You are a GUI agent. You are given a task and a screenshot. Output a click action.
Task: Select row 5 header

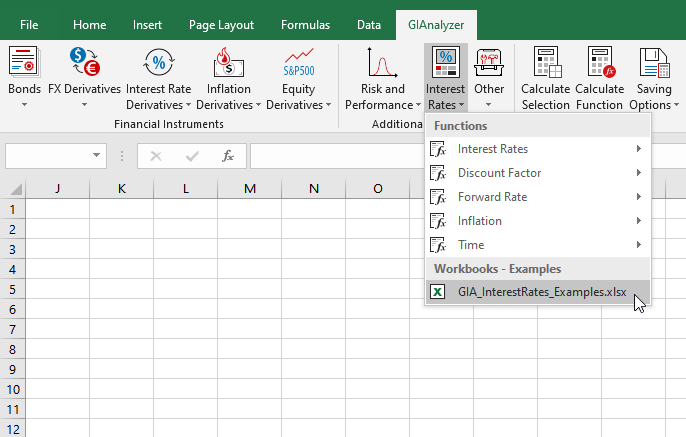point(12,289)
